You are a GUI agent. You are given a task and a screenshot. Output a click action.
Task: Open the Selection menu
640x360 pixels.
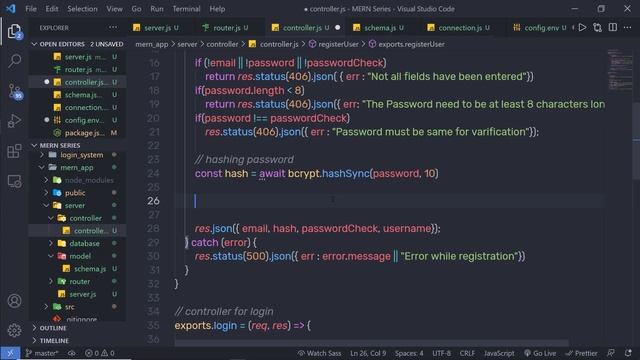82,9
